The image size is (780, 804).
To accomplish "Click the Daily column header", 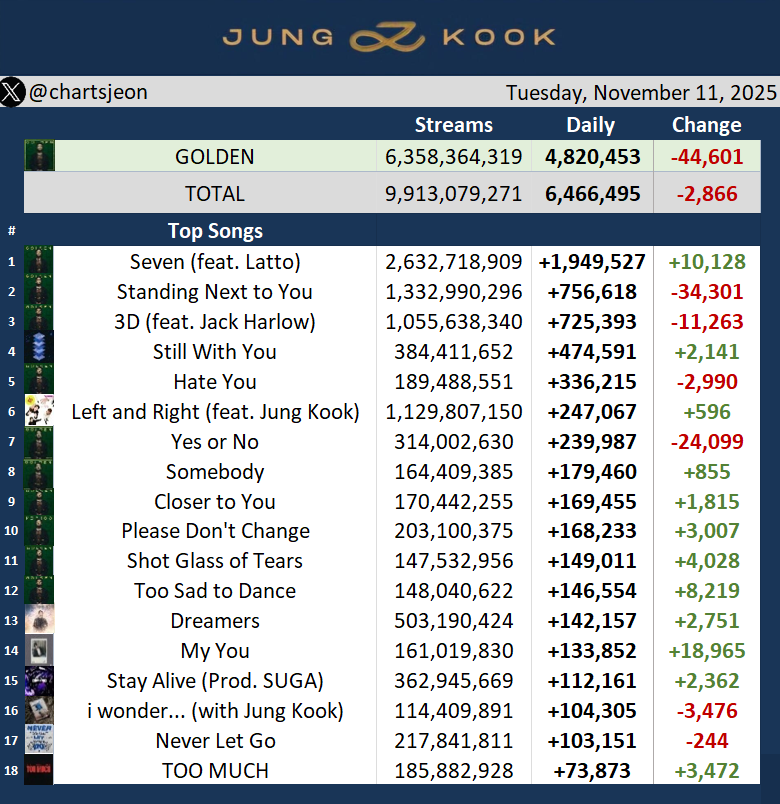I will tap(590, 125).
